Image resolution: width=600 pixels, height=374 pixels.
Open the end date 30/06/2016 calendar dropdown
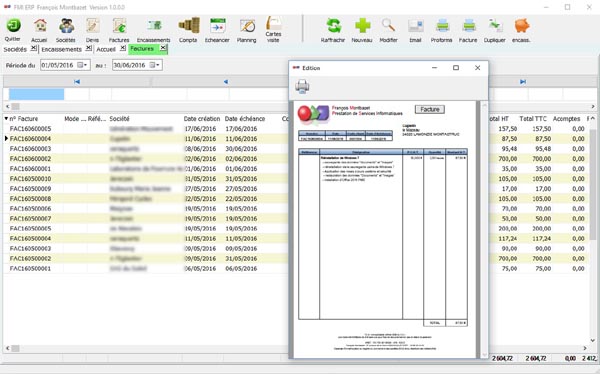155,65
